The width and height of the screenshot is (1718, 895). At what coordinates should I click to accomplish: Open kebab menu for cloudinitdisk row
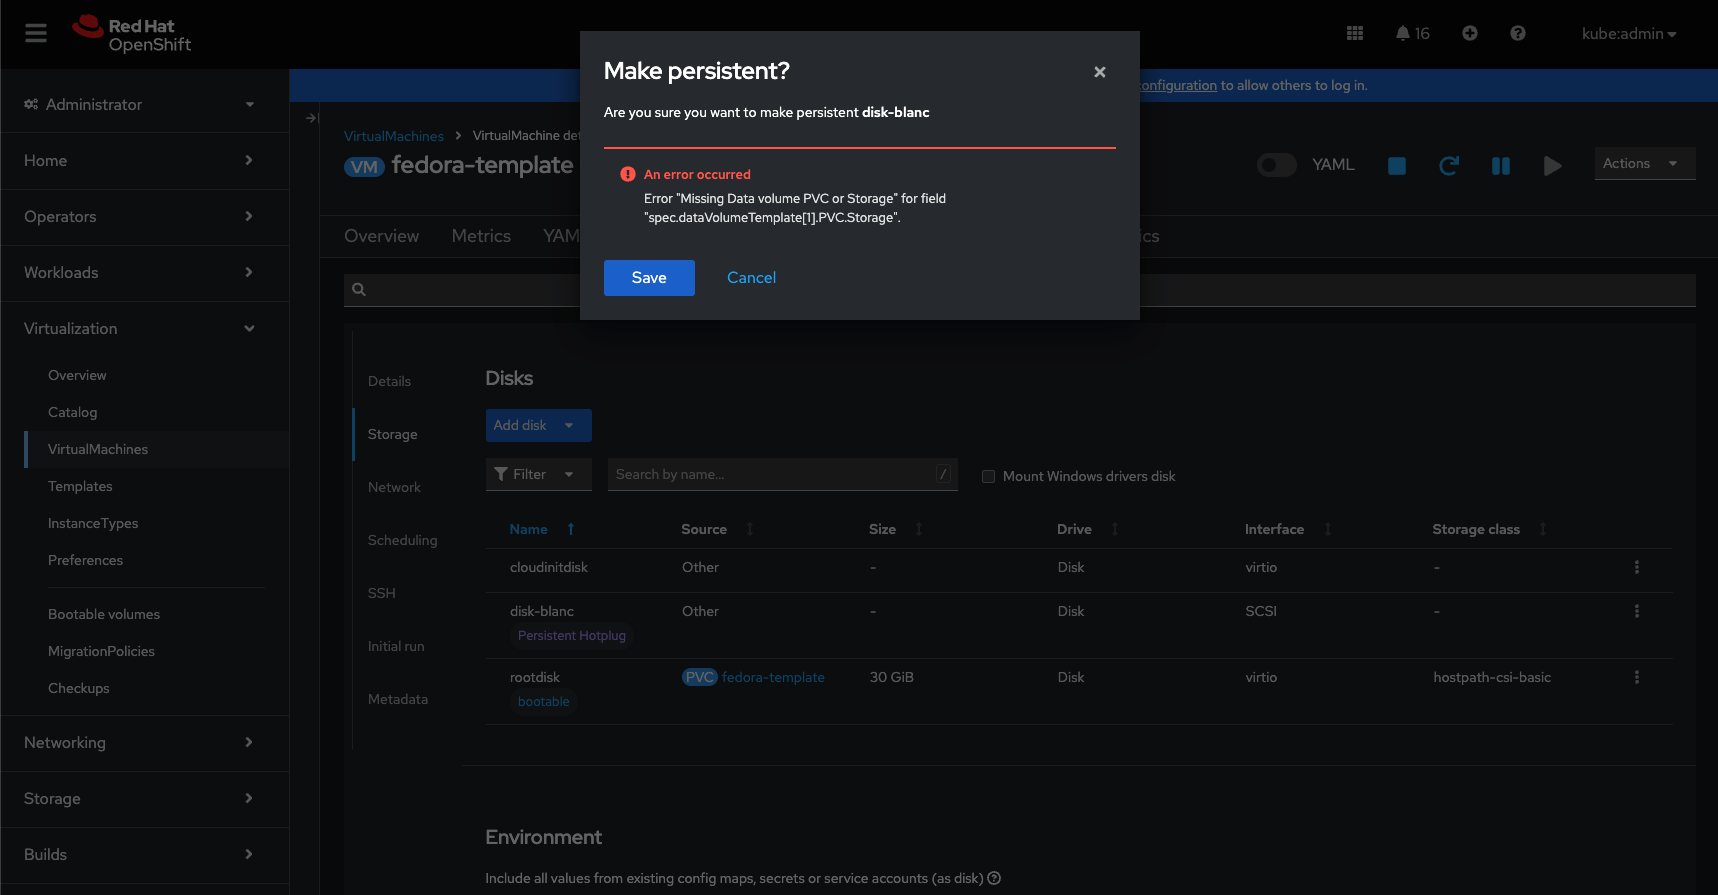pos(1637,567)
